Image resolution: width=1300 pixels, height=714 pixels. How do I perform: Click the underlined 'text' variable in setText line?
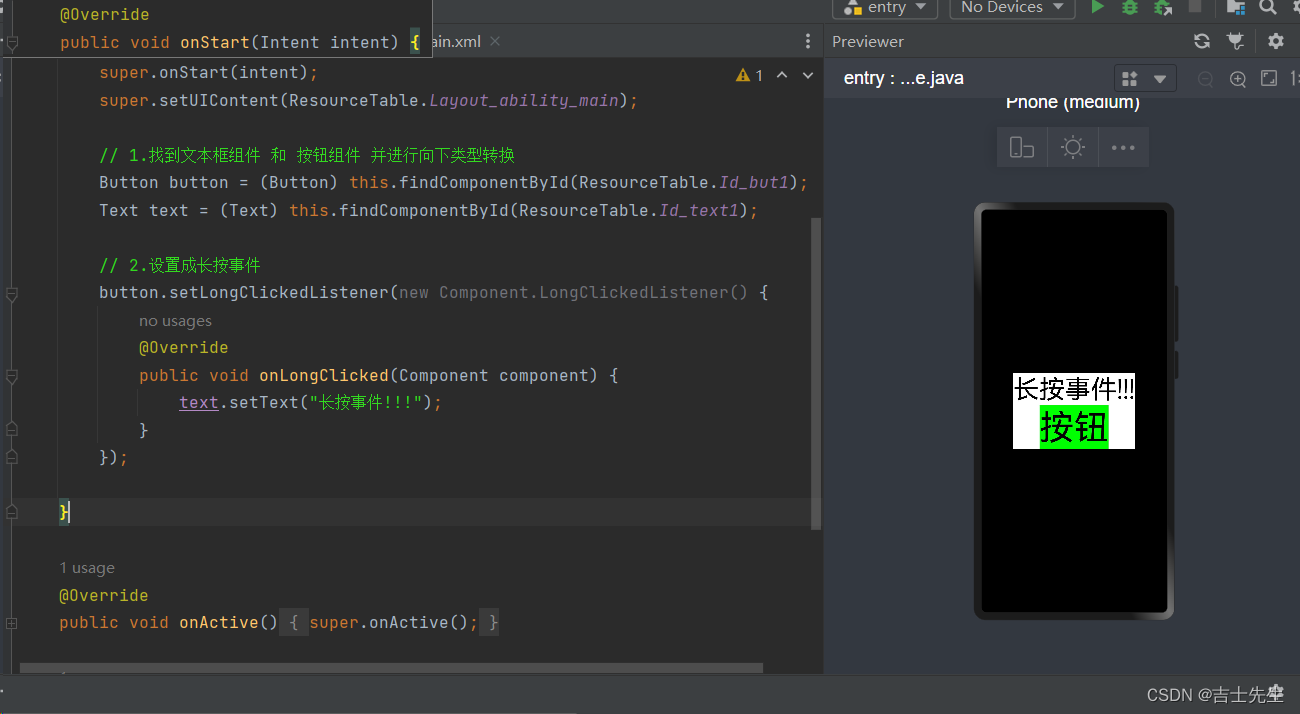point(199,402)
